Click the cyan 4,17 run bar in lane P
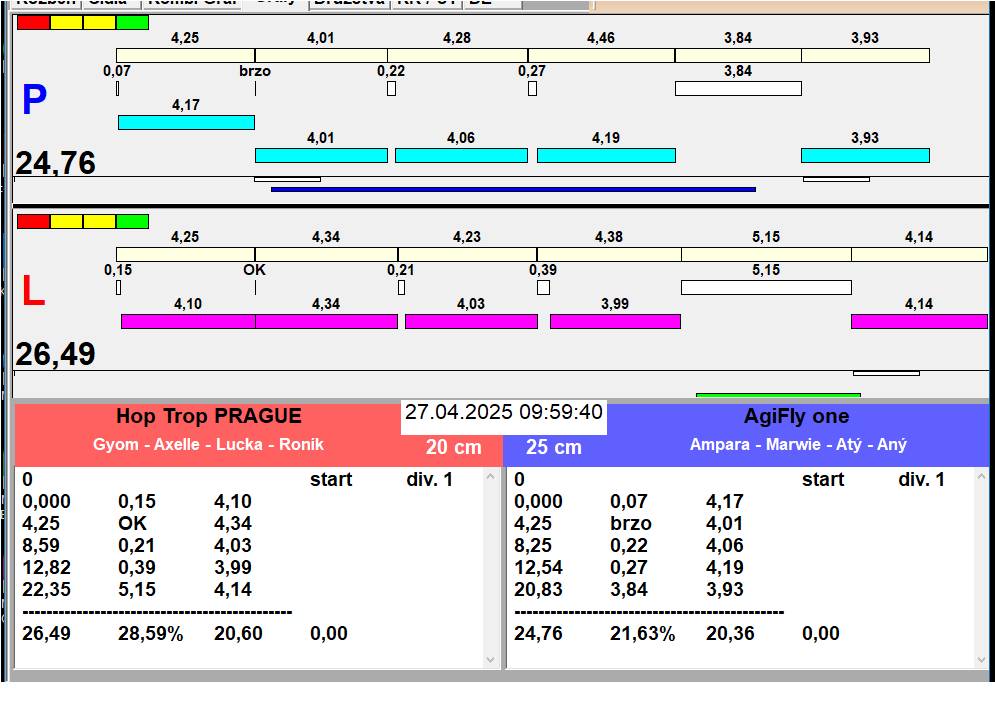 click(186, 122)
